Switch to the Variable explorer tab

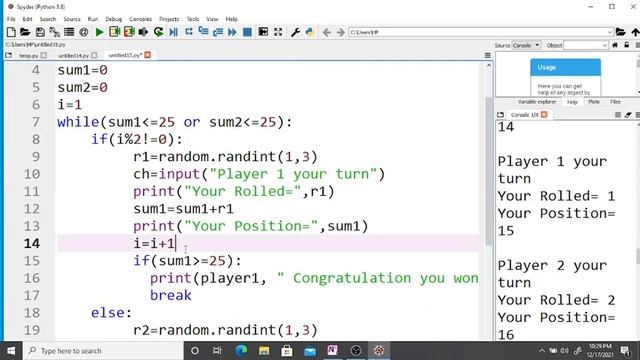pos(537,102)
